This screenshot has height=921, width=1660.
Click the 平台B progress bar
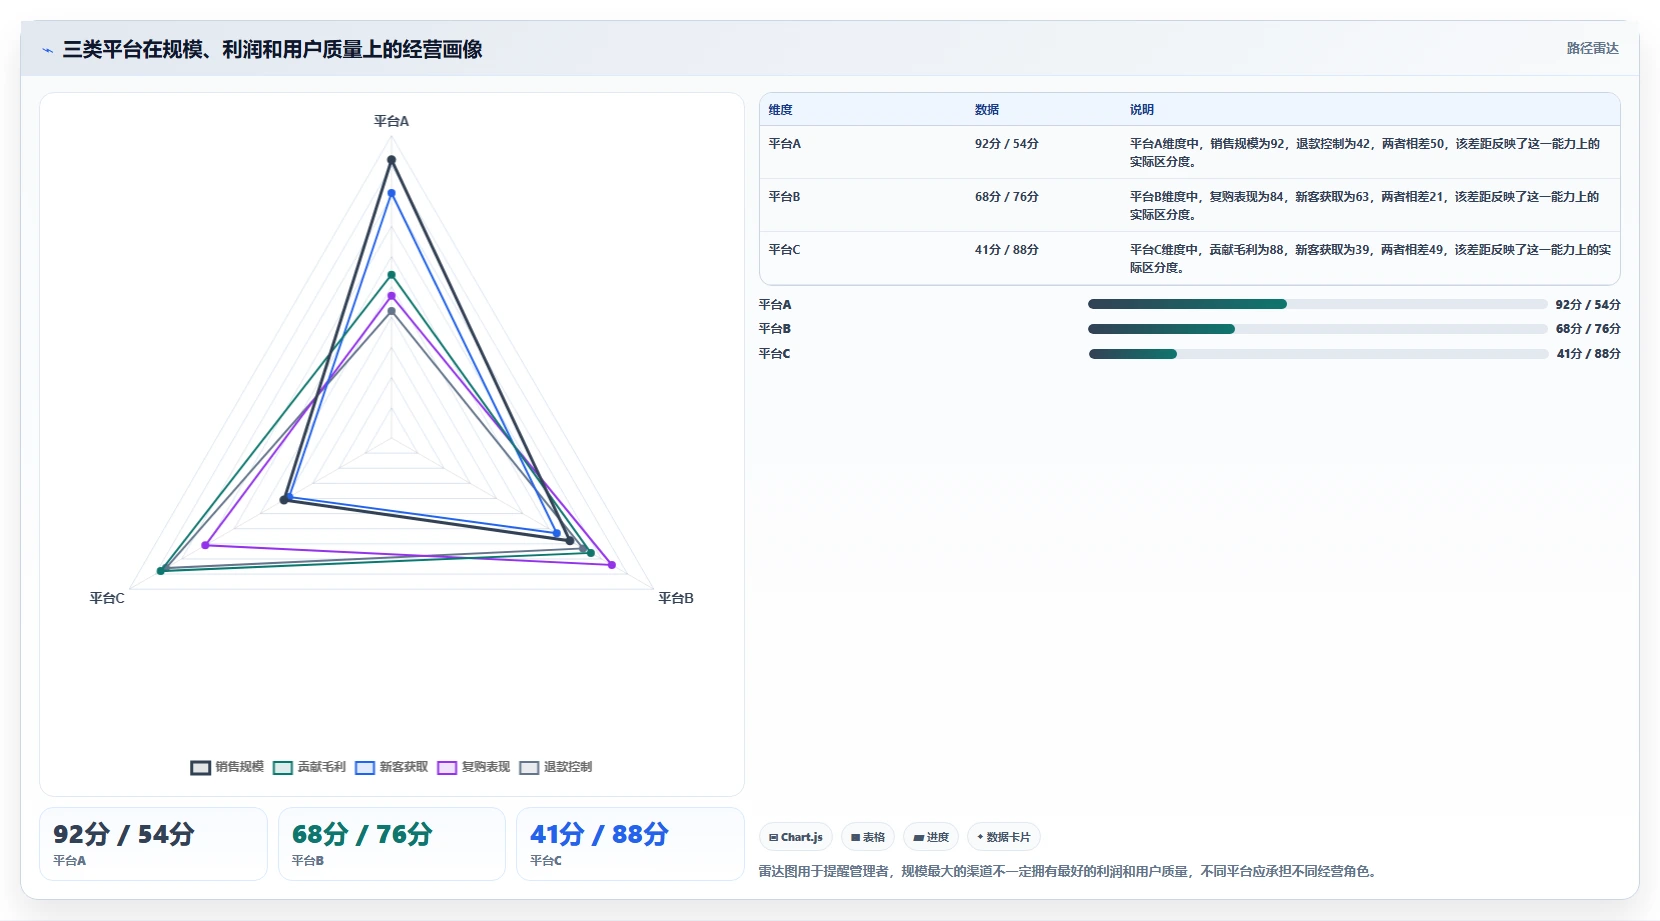(1317, 329)
